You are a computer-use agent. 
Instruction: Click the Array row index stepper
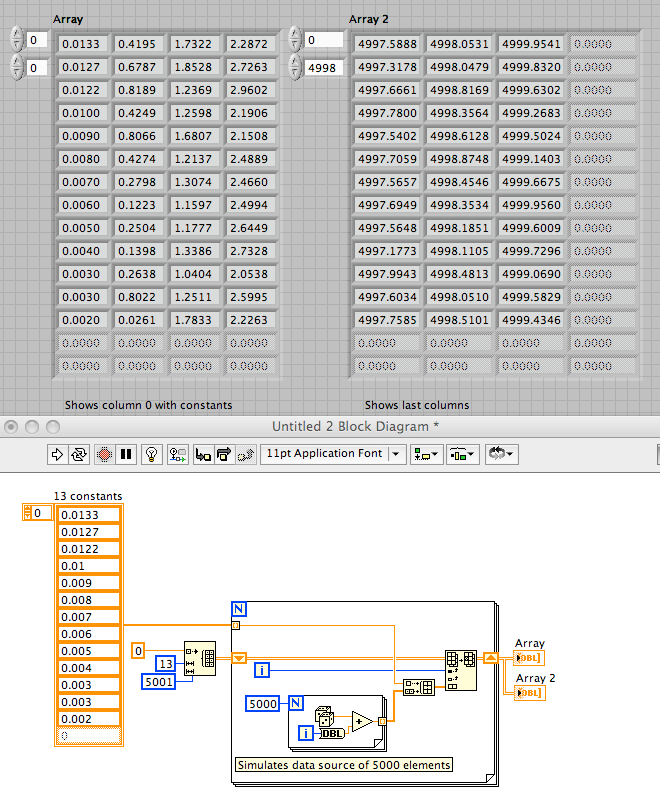[17, 40]
